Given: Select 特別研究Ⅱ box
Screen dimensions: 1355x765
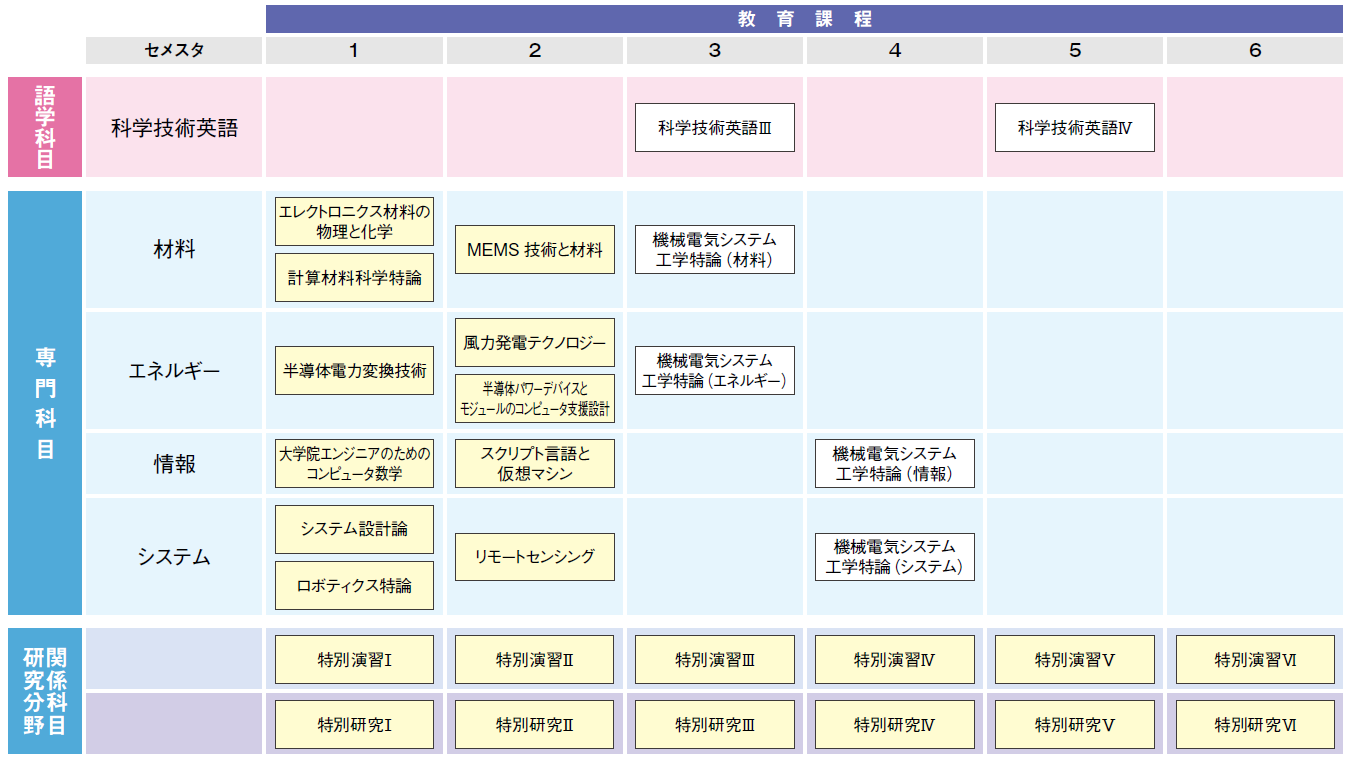Looking at the screenshot, I should (535, 725).
